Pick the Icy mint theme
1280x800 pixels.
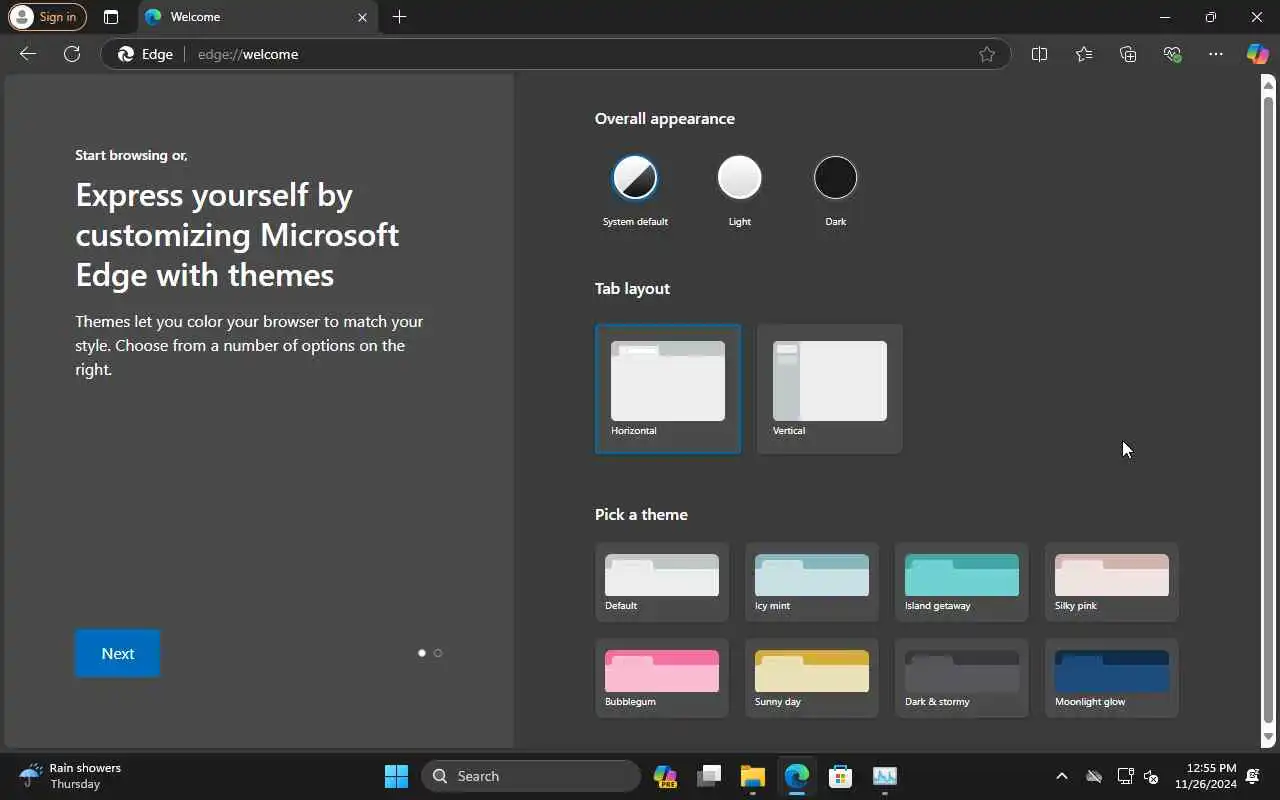(x=812, y=582)
